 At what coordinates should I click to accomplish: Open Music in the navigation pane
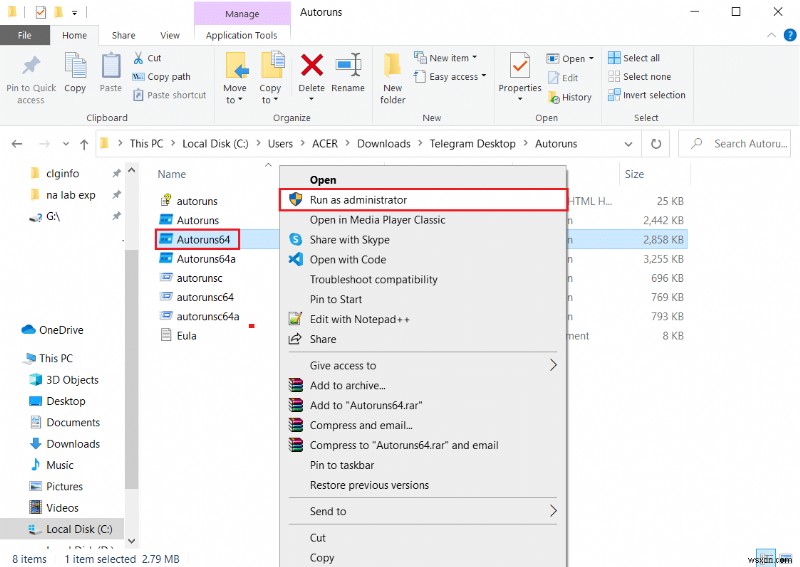click(60, 465)
